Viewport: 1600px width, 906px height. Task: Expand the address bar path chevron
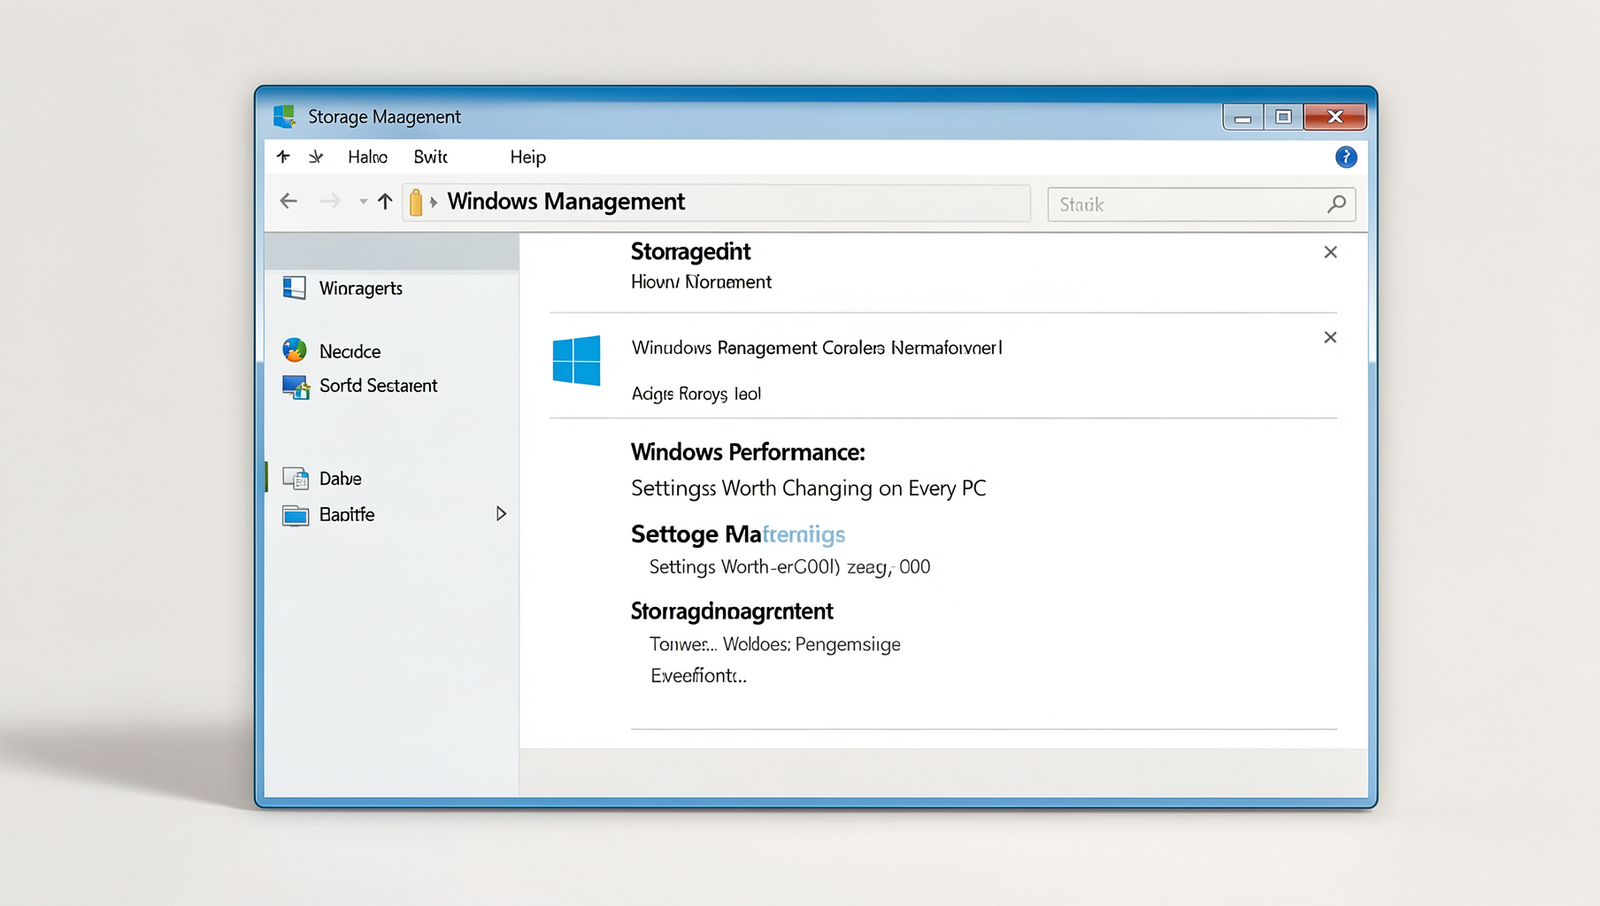point(434,202)
